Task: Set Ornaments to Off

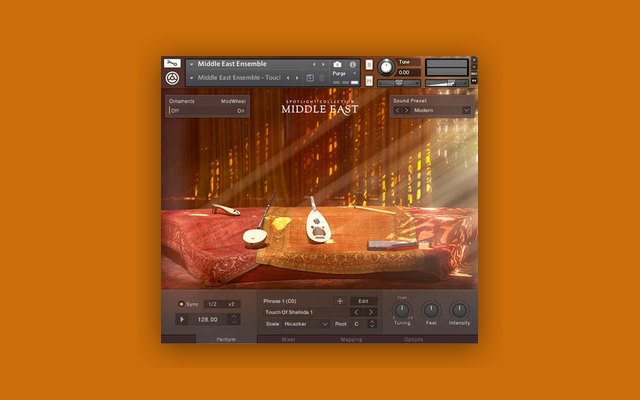Action: tap(175, 111)
